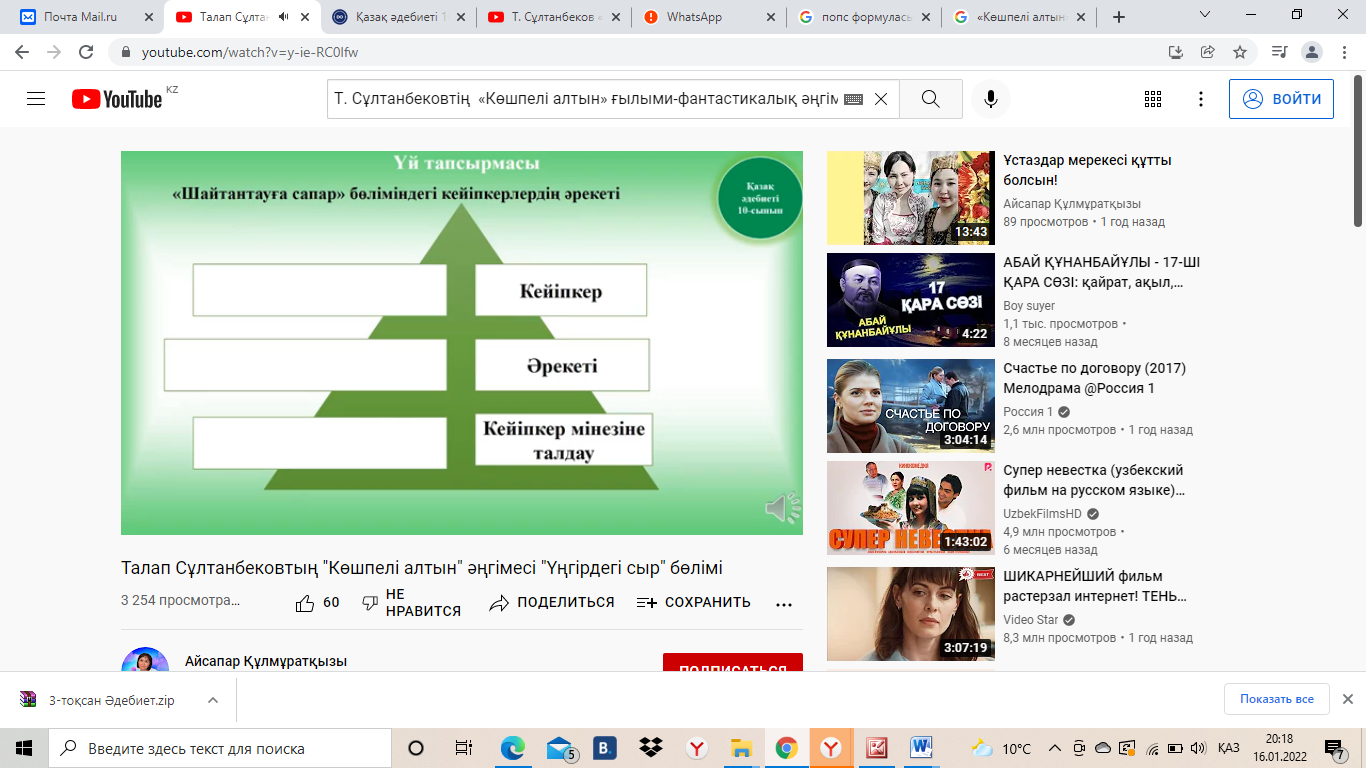The height and width of the screenshot is (768, 1366).
Task: Switch keyboard language from ҚАЗ
Action: point(1229,748)
